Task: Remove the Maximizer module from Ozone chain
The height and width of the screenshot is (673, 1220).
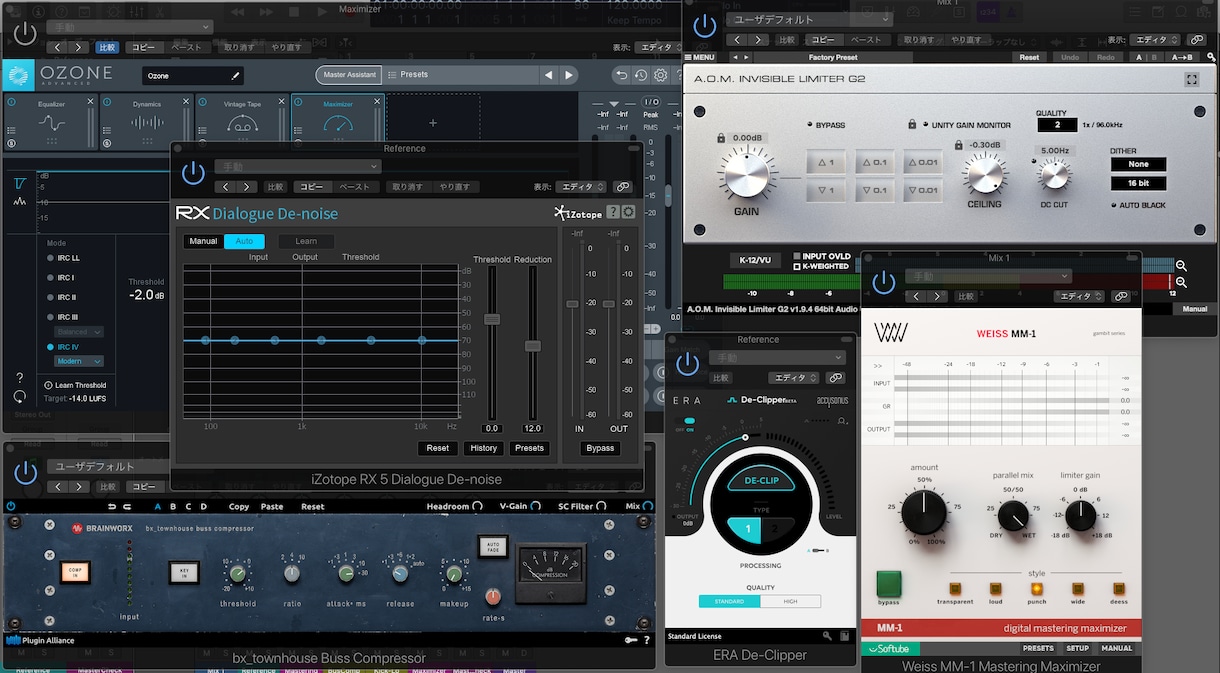Action: pos(379,101)
